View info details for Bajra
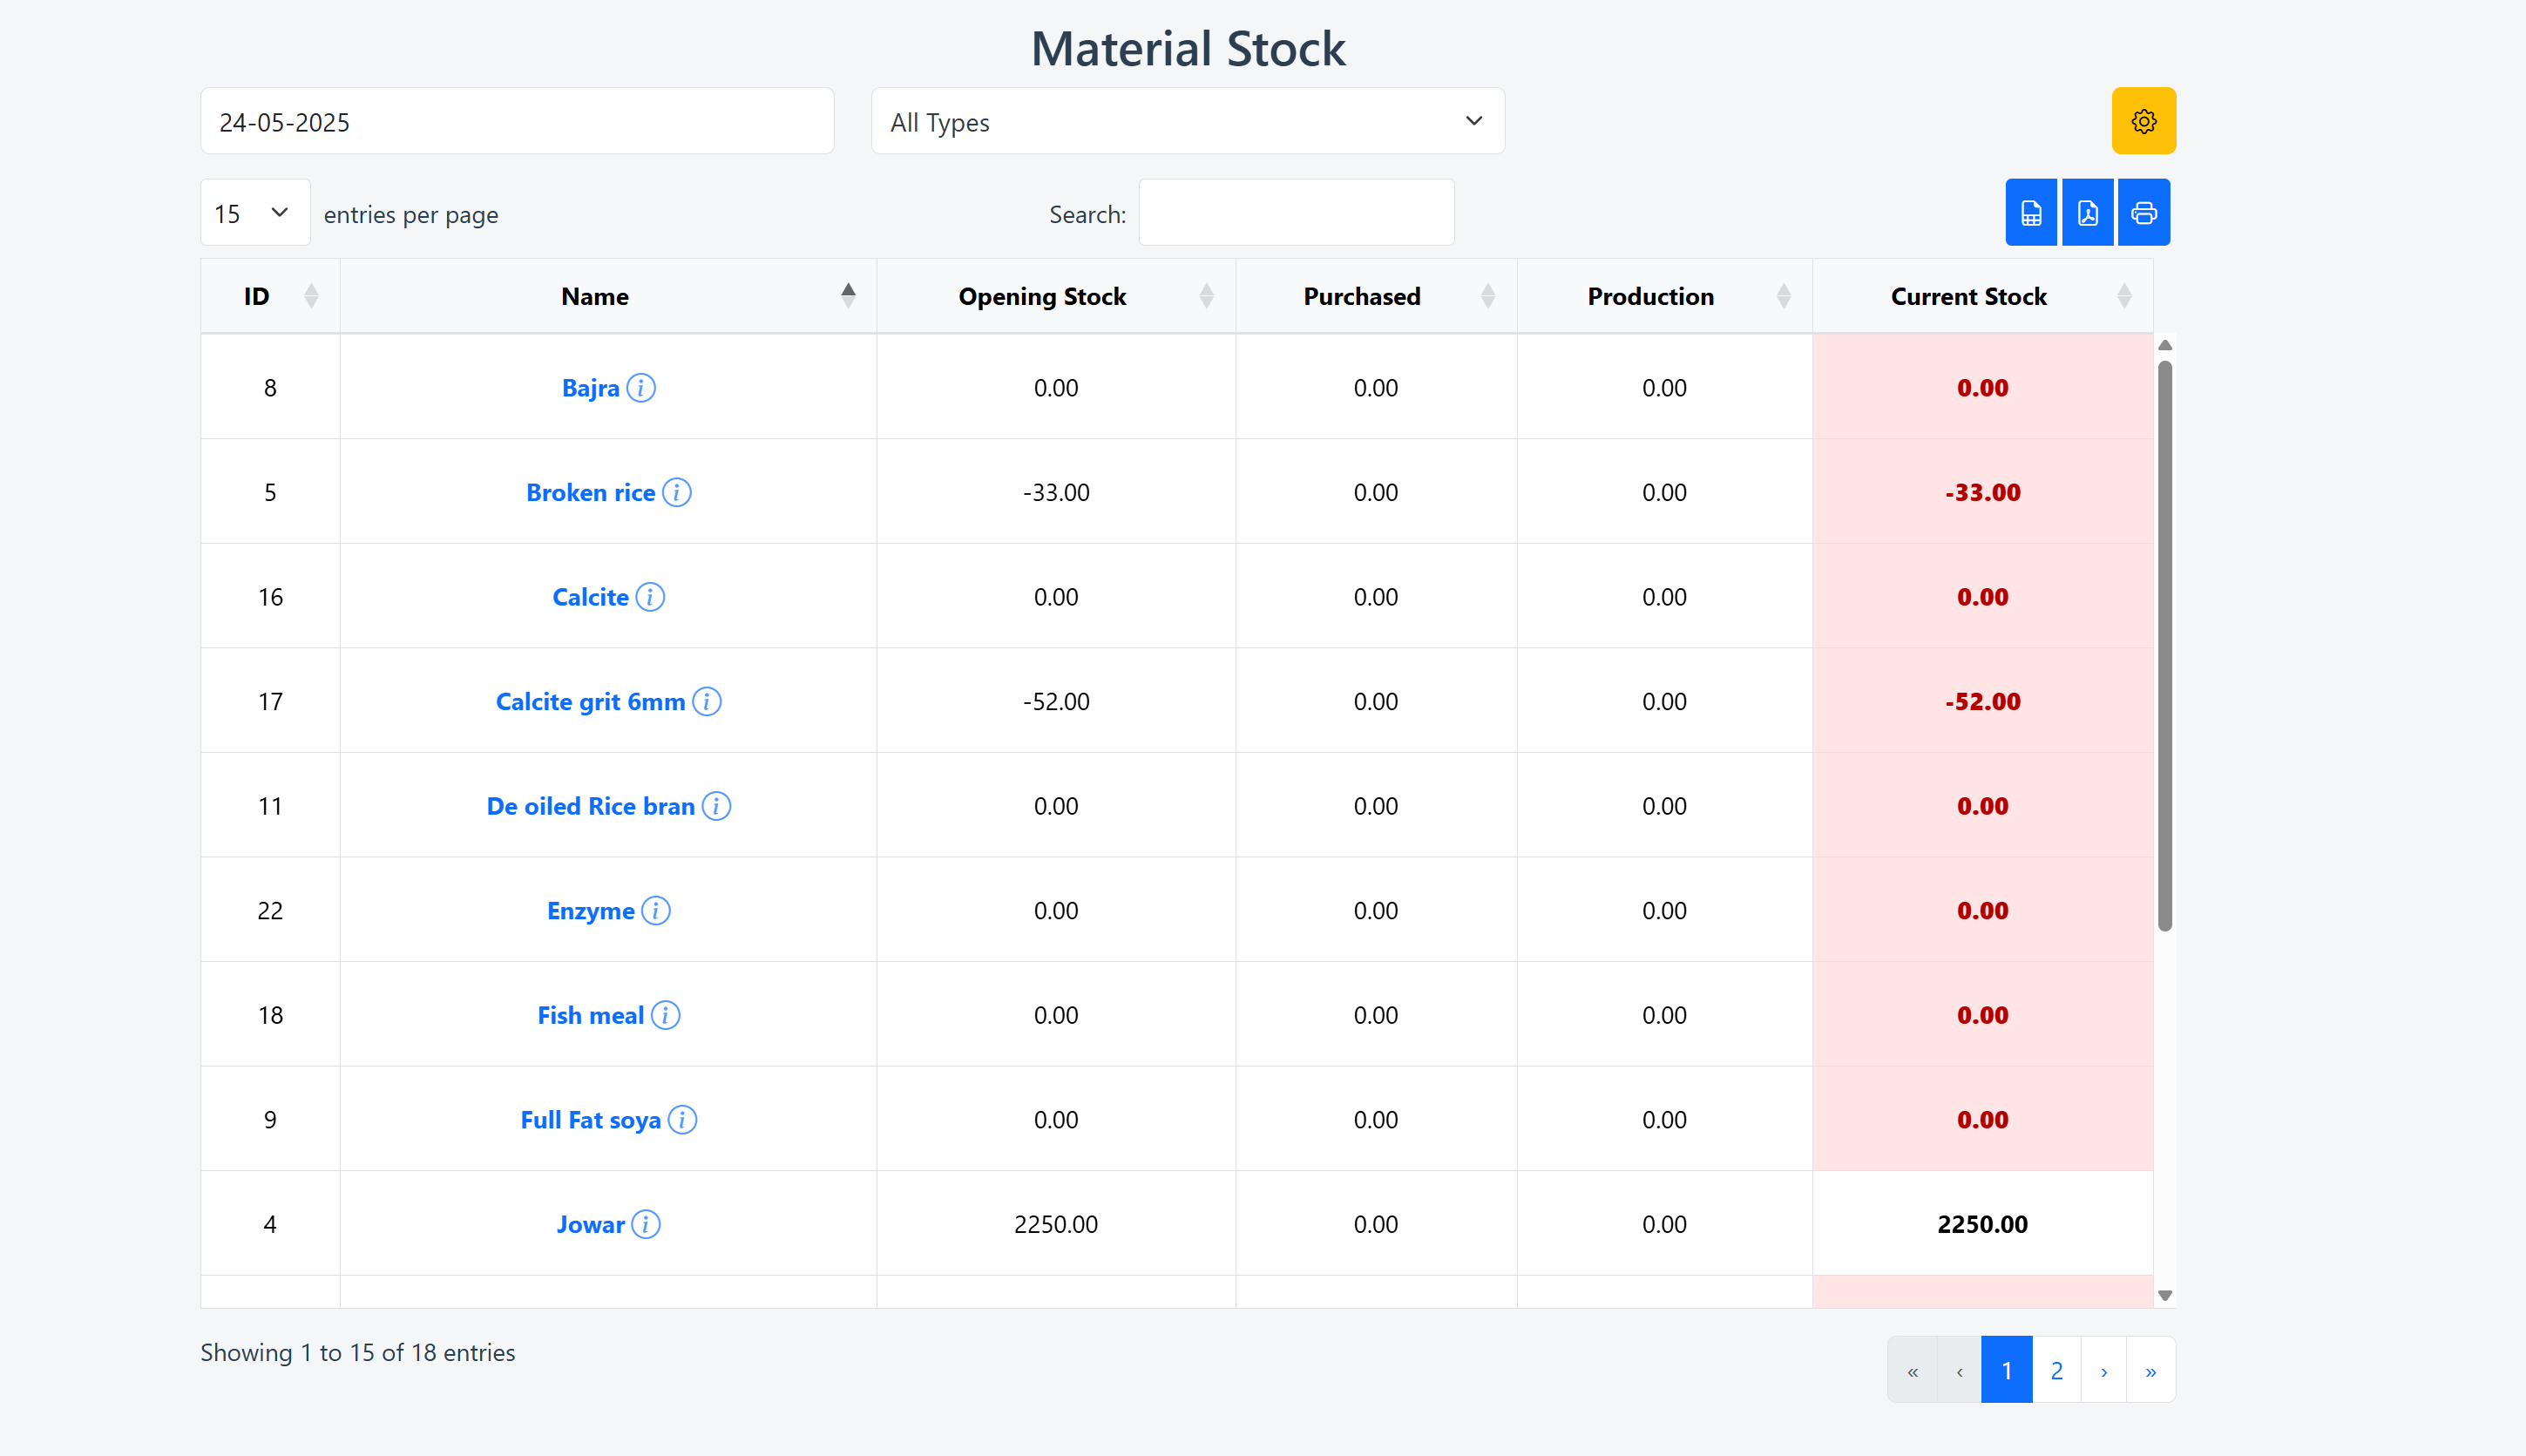The height and width of the screenshot is (1456, 2526). 643,388
